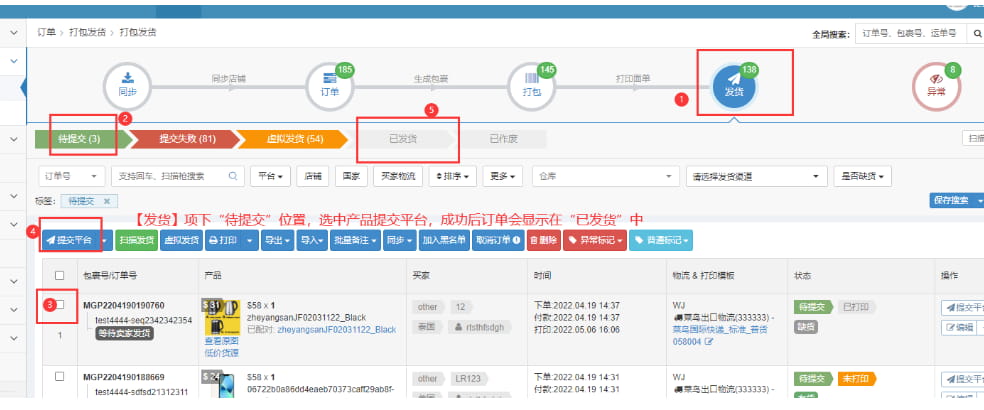
Task: Switch to the 提交失败 (81) tab
Action: pos(182,139)
